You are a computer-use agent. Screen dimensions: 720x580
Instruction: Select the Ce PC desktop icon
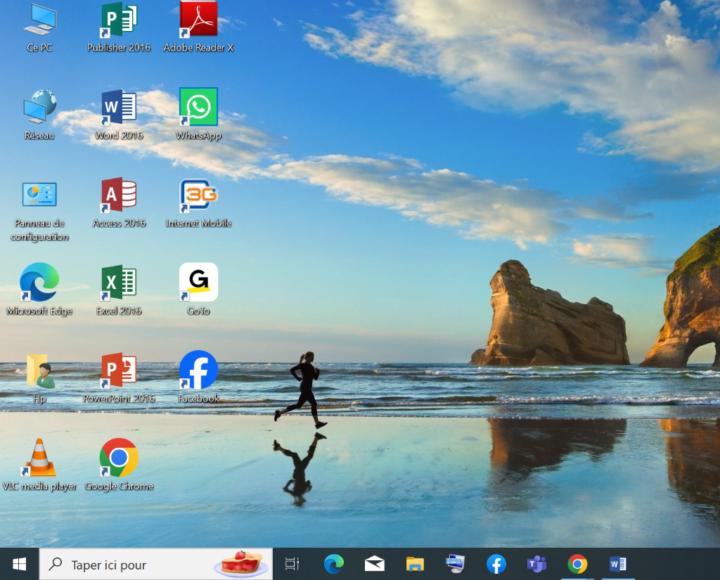click(39, 19)
